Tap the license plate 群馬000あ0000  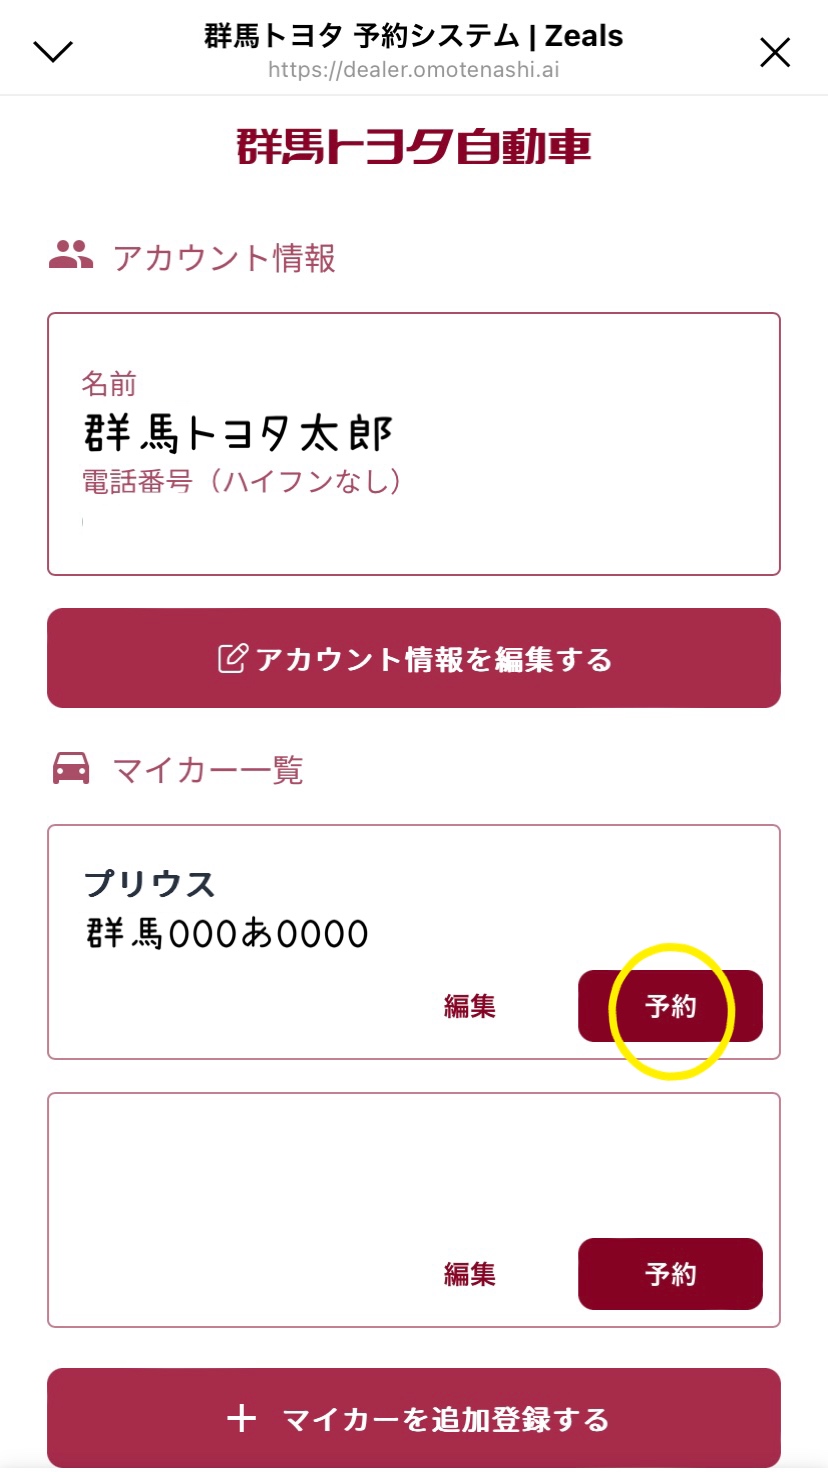point(227,934)
